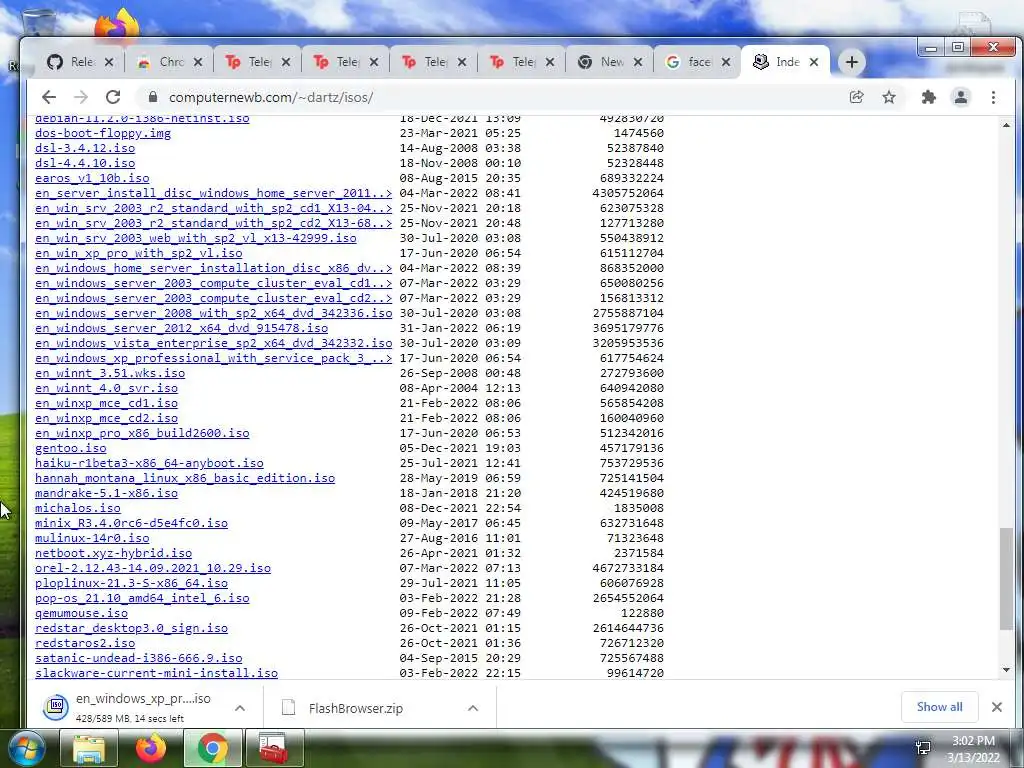Viewport: 1024px width, 768px height.
Task: Click netboot.xyz-hybrid.iso link
Action: 114,553
